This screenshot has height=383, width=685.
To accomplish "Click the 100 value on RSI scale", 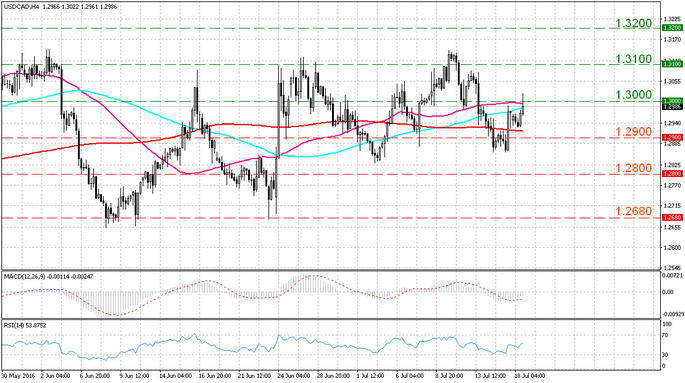I will tap(667, 324).
